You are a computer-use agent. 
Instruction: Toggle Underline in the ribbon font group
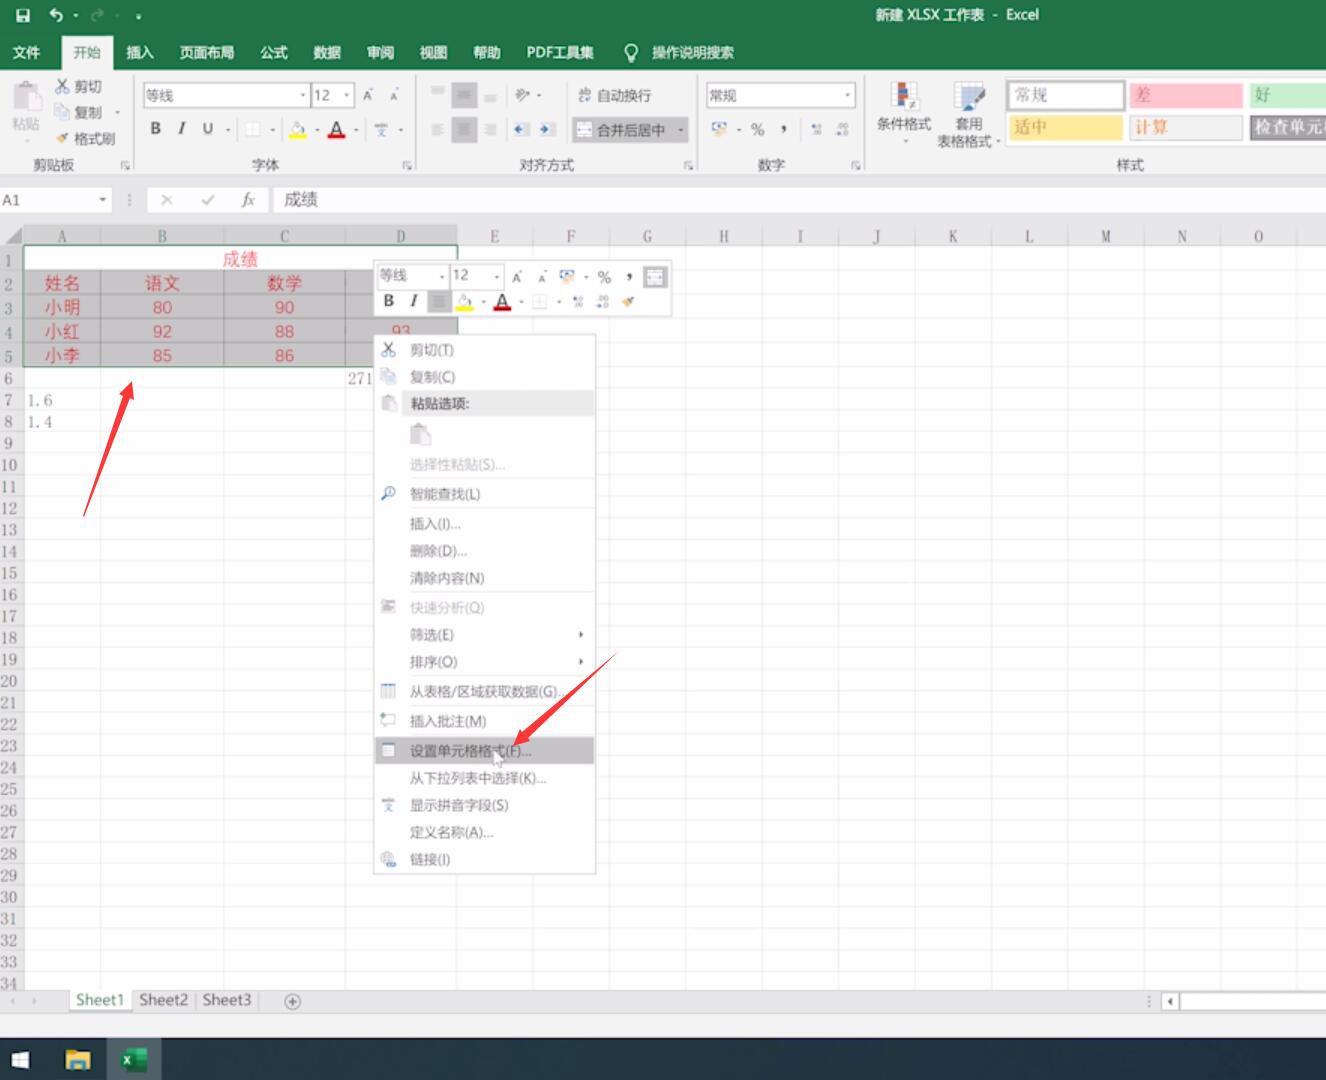pos(208,128)
